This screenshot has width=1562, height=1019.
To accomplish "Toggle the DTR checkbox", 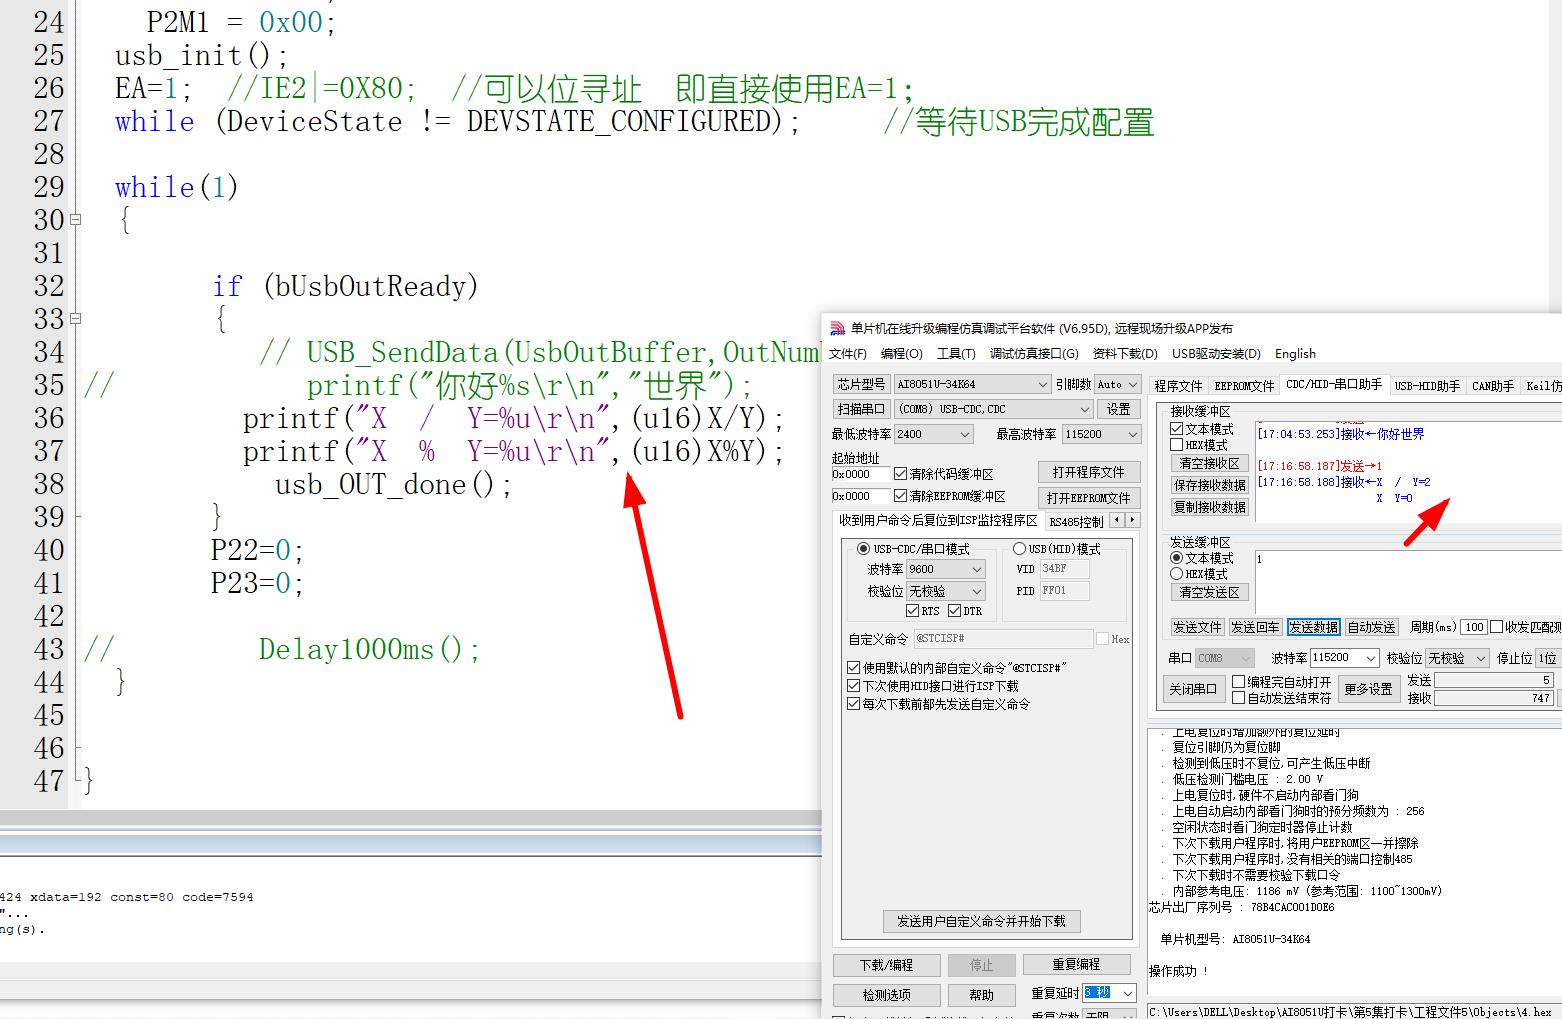I will click(x=954, y=611).
